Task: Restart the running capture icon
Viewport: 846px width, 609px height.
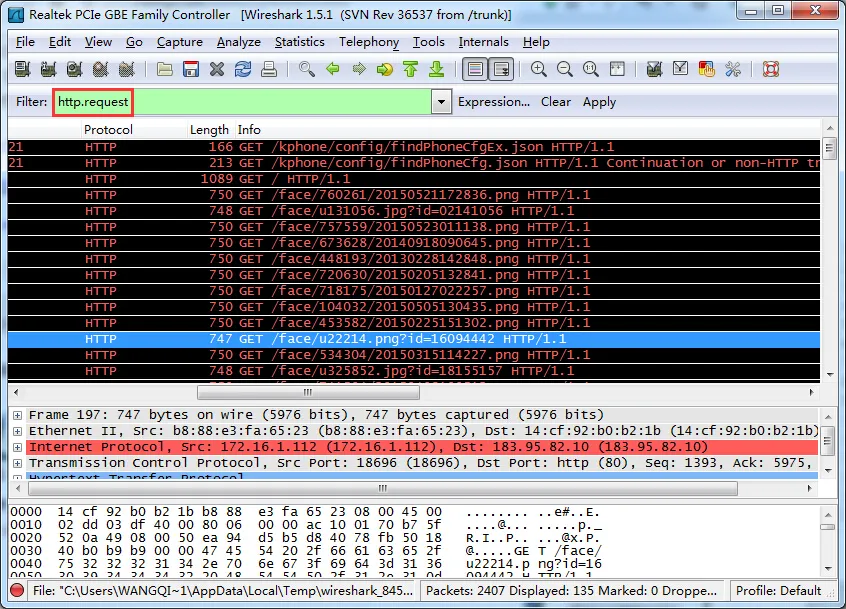Action: (126, 69)
